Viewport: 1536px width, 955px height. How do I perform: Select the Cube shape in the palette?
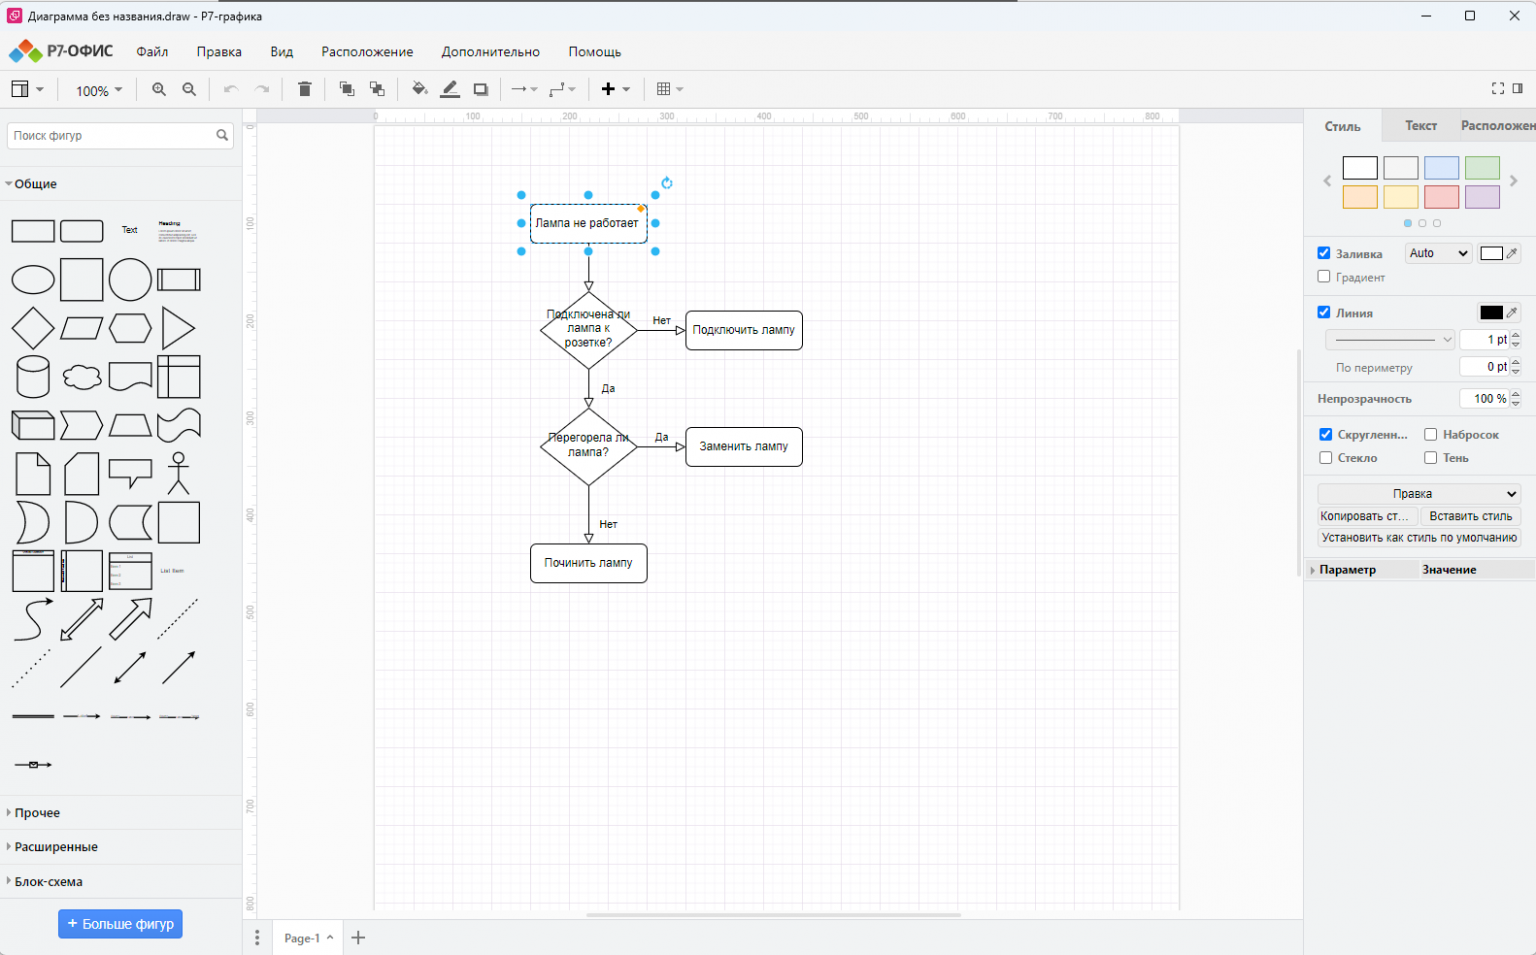tap(33, 425)
